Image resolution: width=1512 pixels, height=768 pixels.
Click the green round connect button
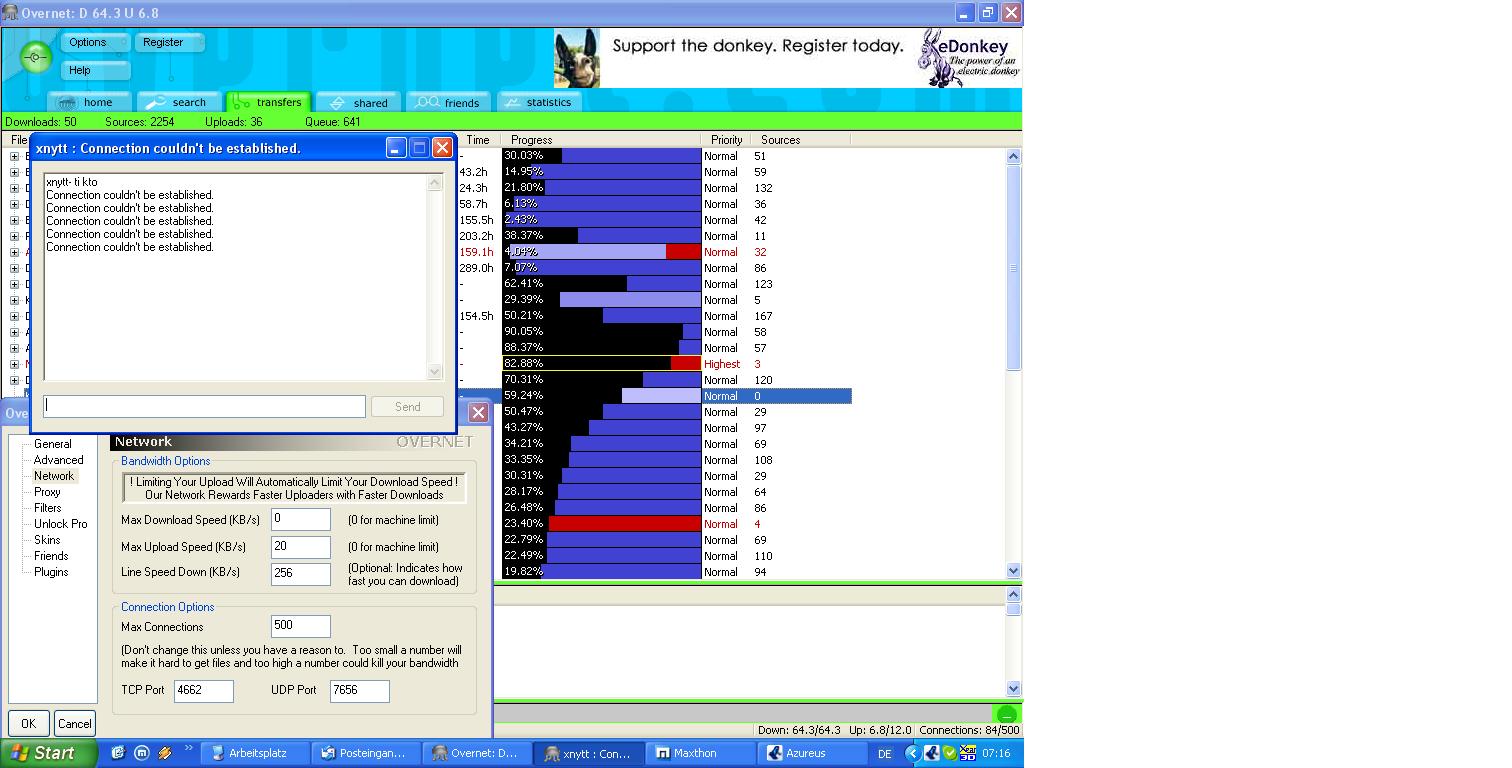tap(36, 57)
